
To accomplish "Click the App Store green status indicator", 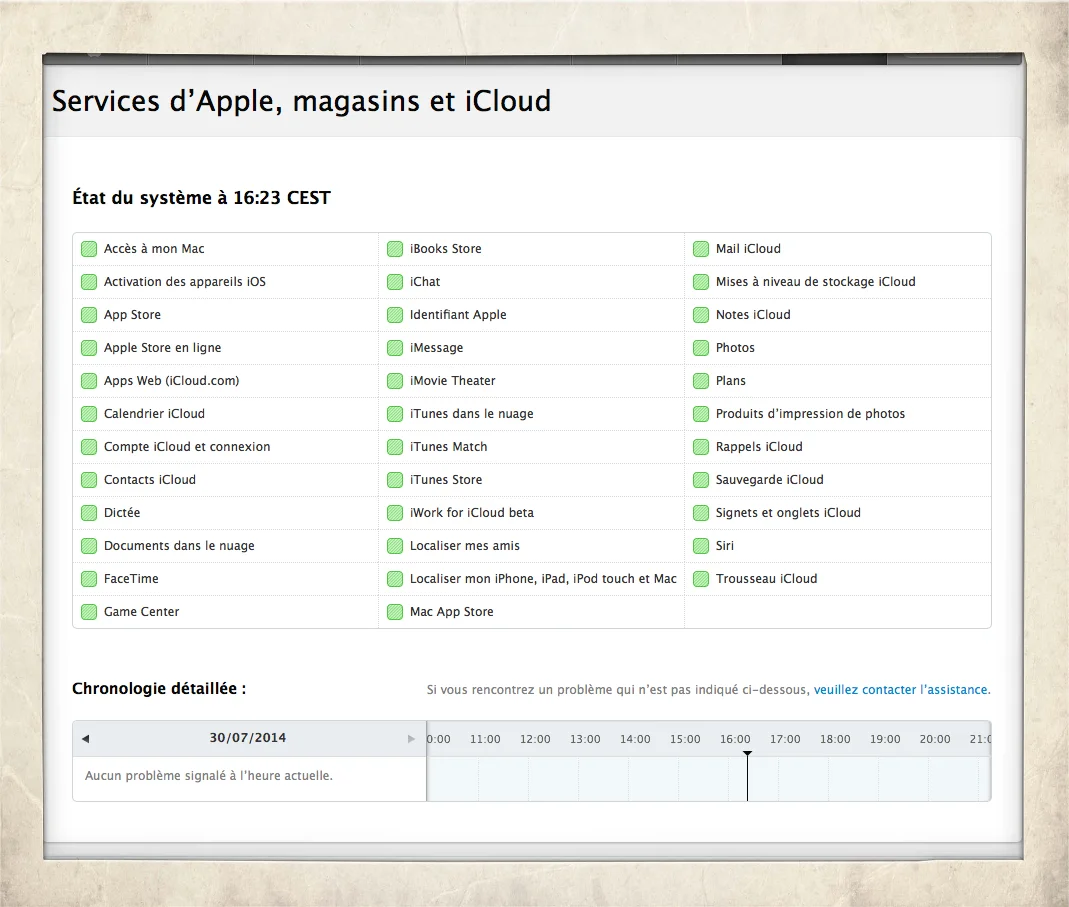I will pyautogui.click(x=89, y=315).
